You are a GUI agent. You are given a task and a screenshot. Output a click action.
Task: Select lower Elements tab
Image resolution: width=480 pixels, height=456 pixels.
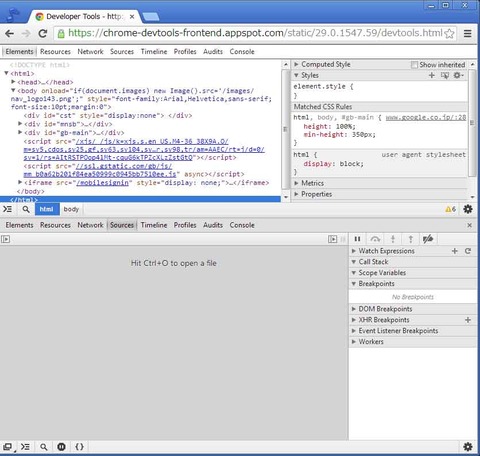(19, 225)
